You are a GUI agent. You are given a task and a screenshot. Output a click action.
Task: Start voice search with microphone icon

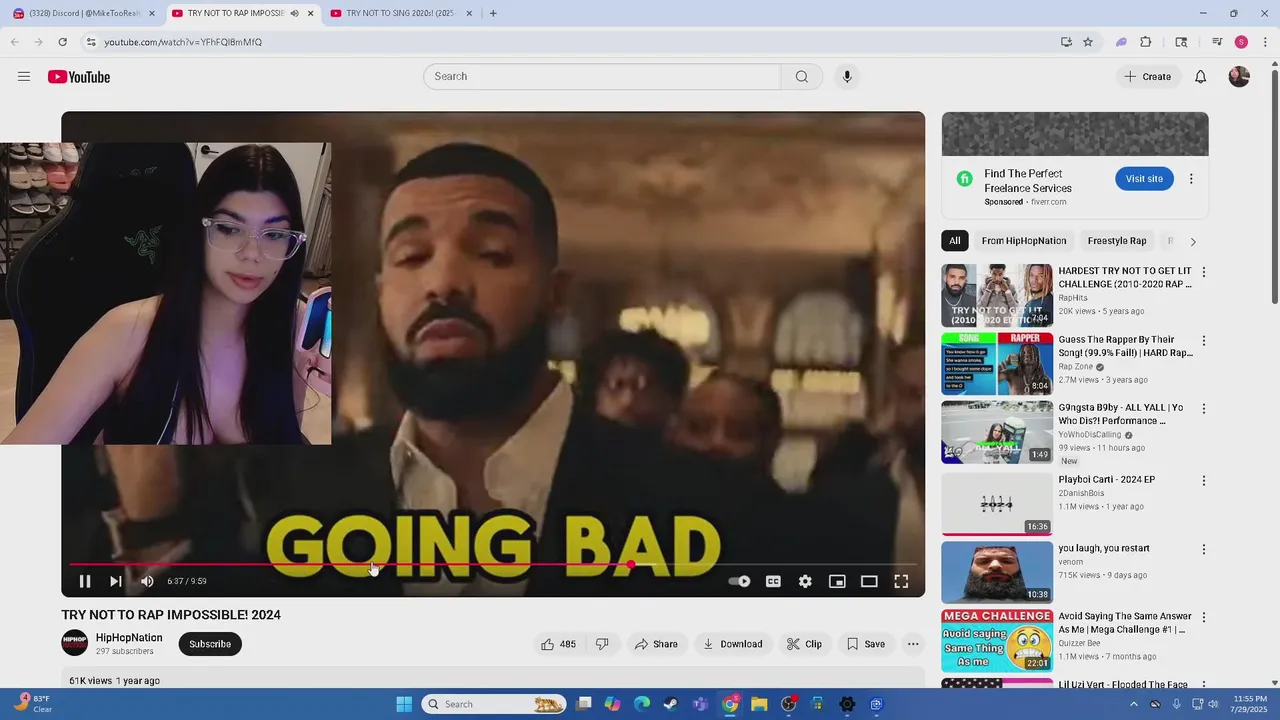(x=847, y=77)
